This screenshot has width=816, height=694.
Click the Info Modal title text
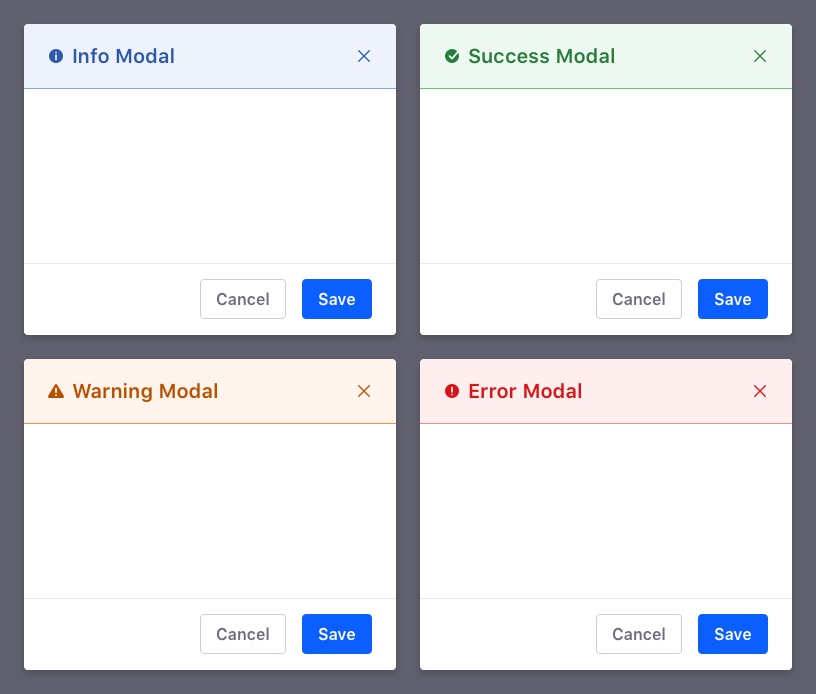(123, 56)
